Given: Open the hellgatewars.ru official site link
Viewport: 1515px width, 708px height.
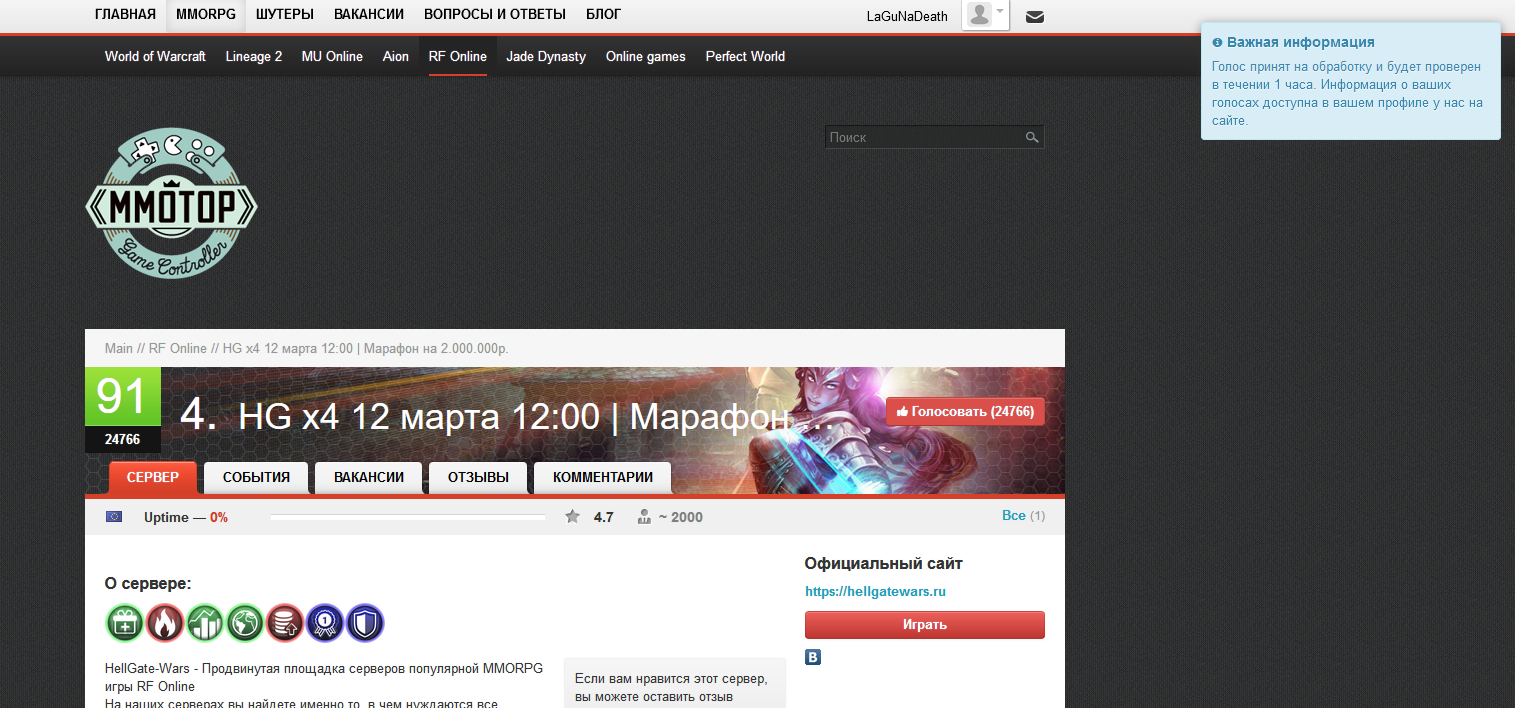Looking at the screenshot, I should [875, 591].
